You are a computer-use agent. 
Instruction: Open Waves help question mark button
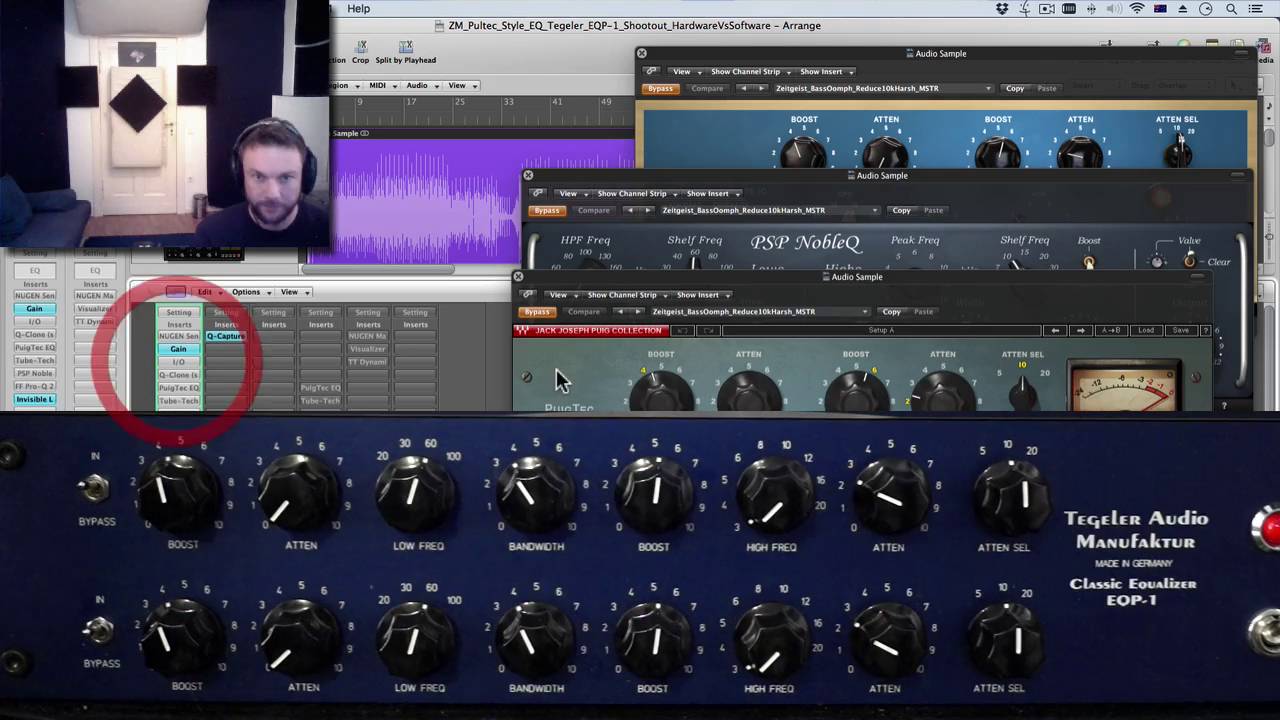pos(1205,330)
